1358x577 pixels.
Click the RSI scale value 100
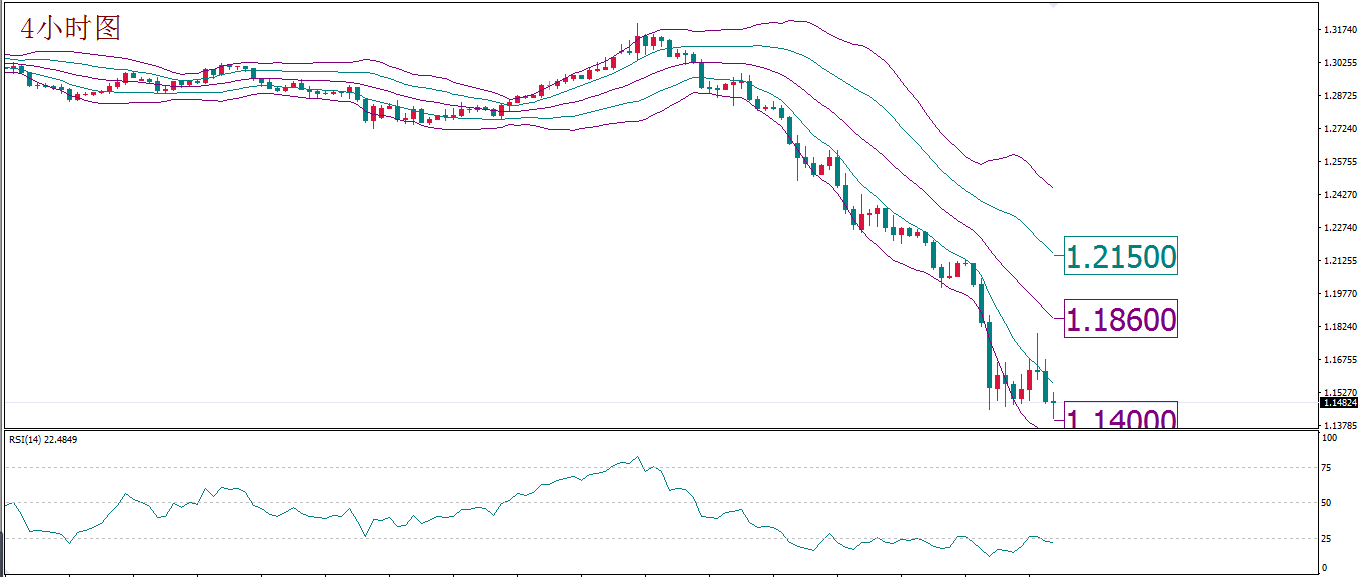[x=1329, y=438]
